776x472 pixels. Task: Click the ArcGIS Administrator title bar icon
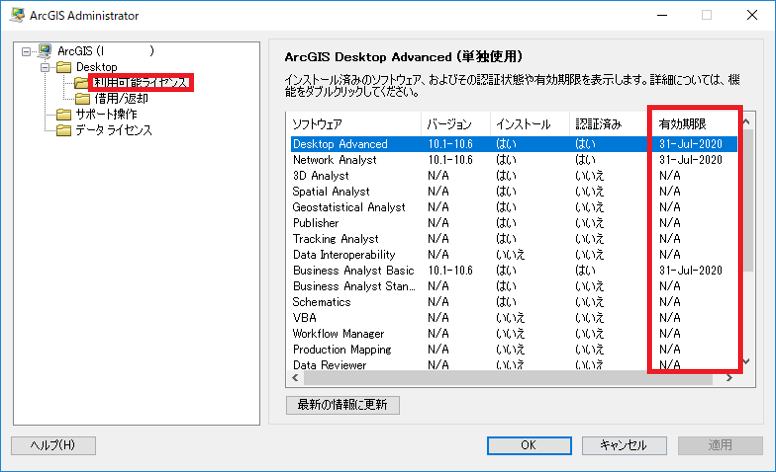click(17, 15)
